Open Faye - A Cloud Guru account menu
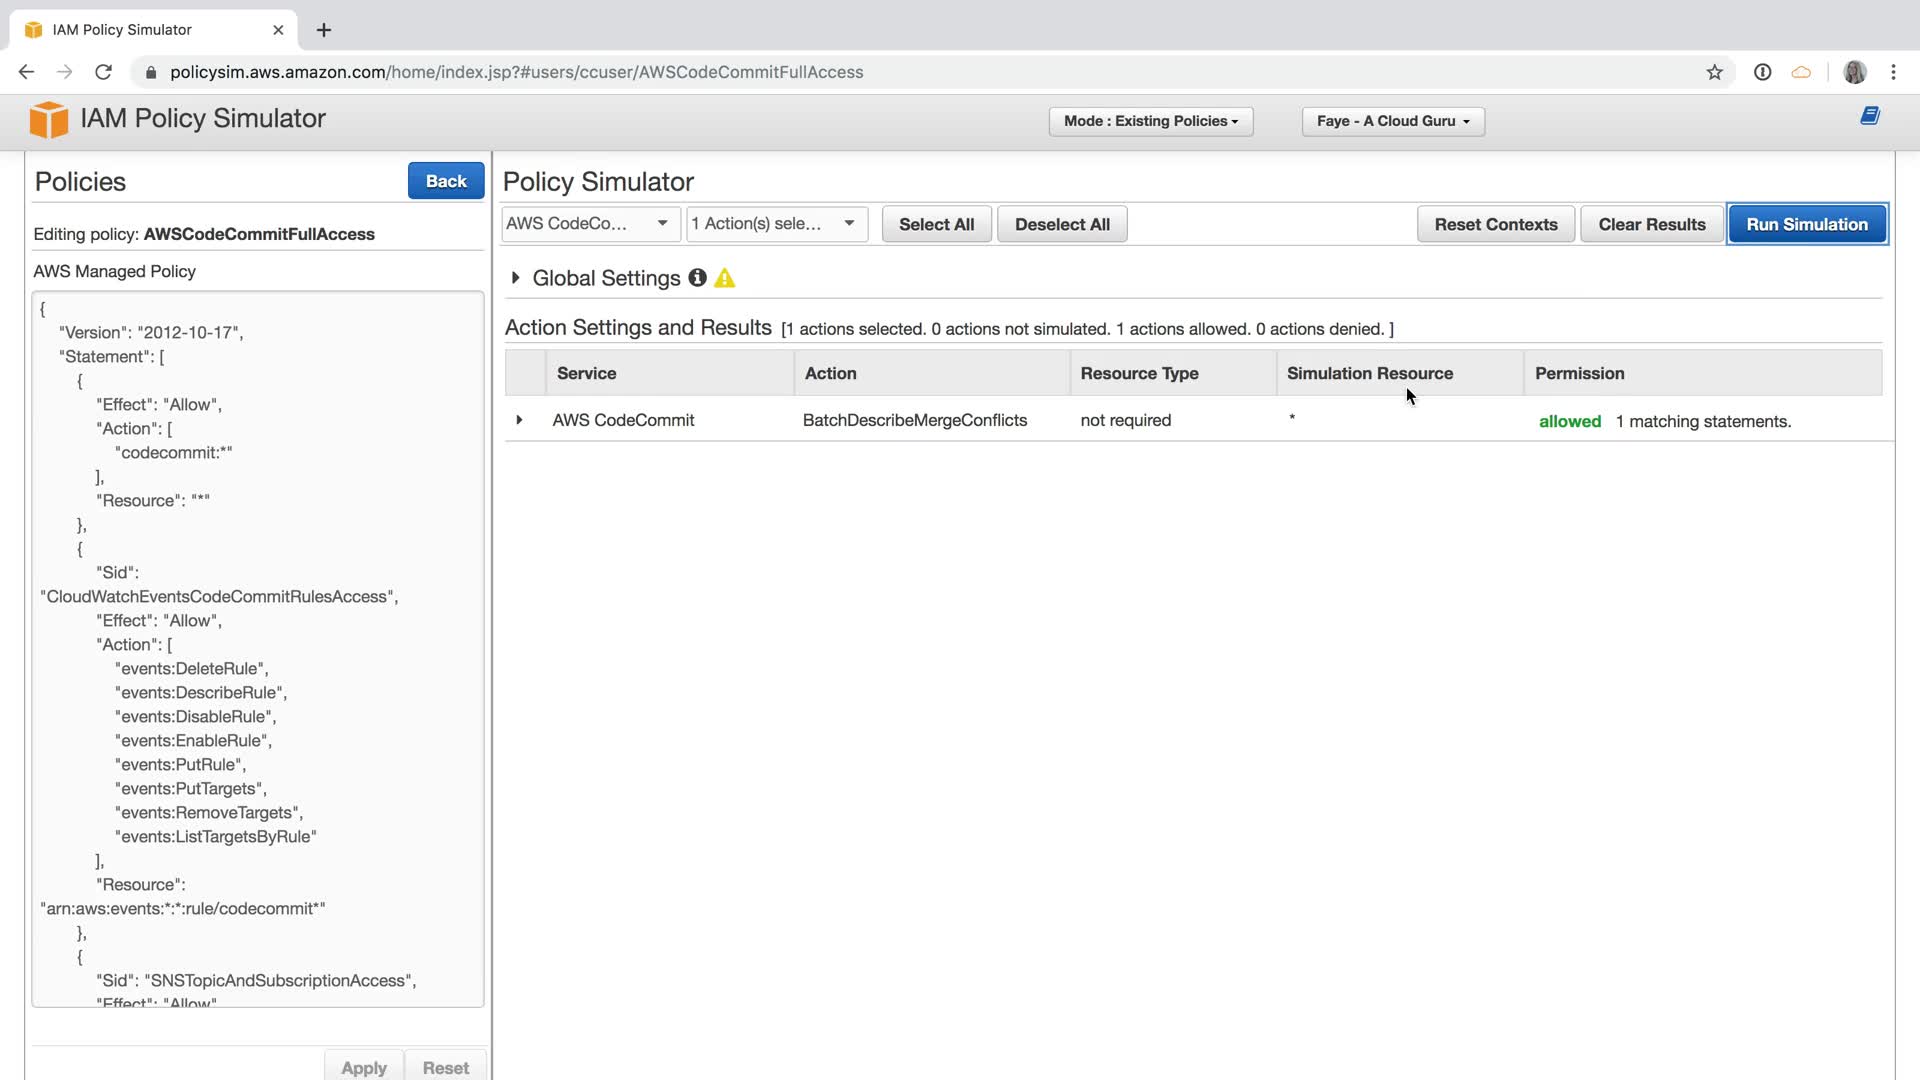The image size is (1920, 1080). pyautogui.click(x=1392, y=121)
